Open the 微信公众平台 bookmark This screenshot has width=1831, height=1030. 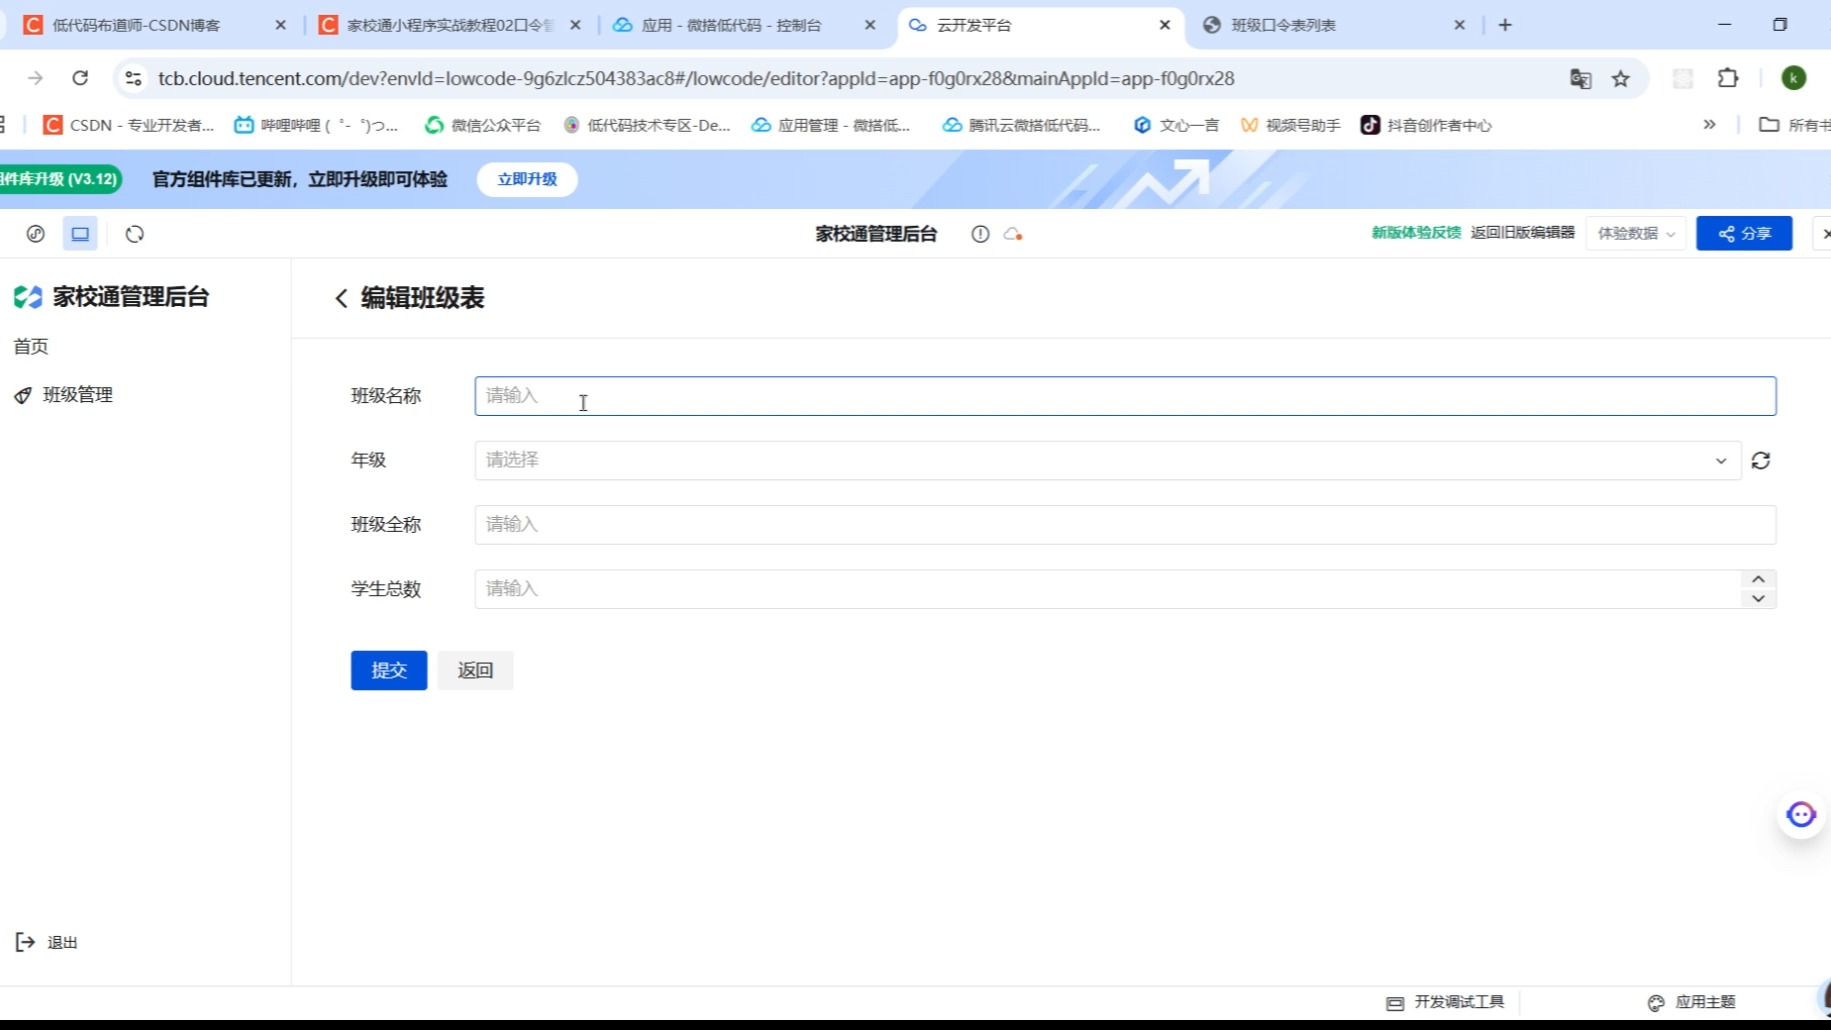(482, 125)
